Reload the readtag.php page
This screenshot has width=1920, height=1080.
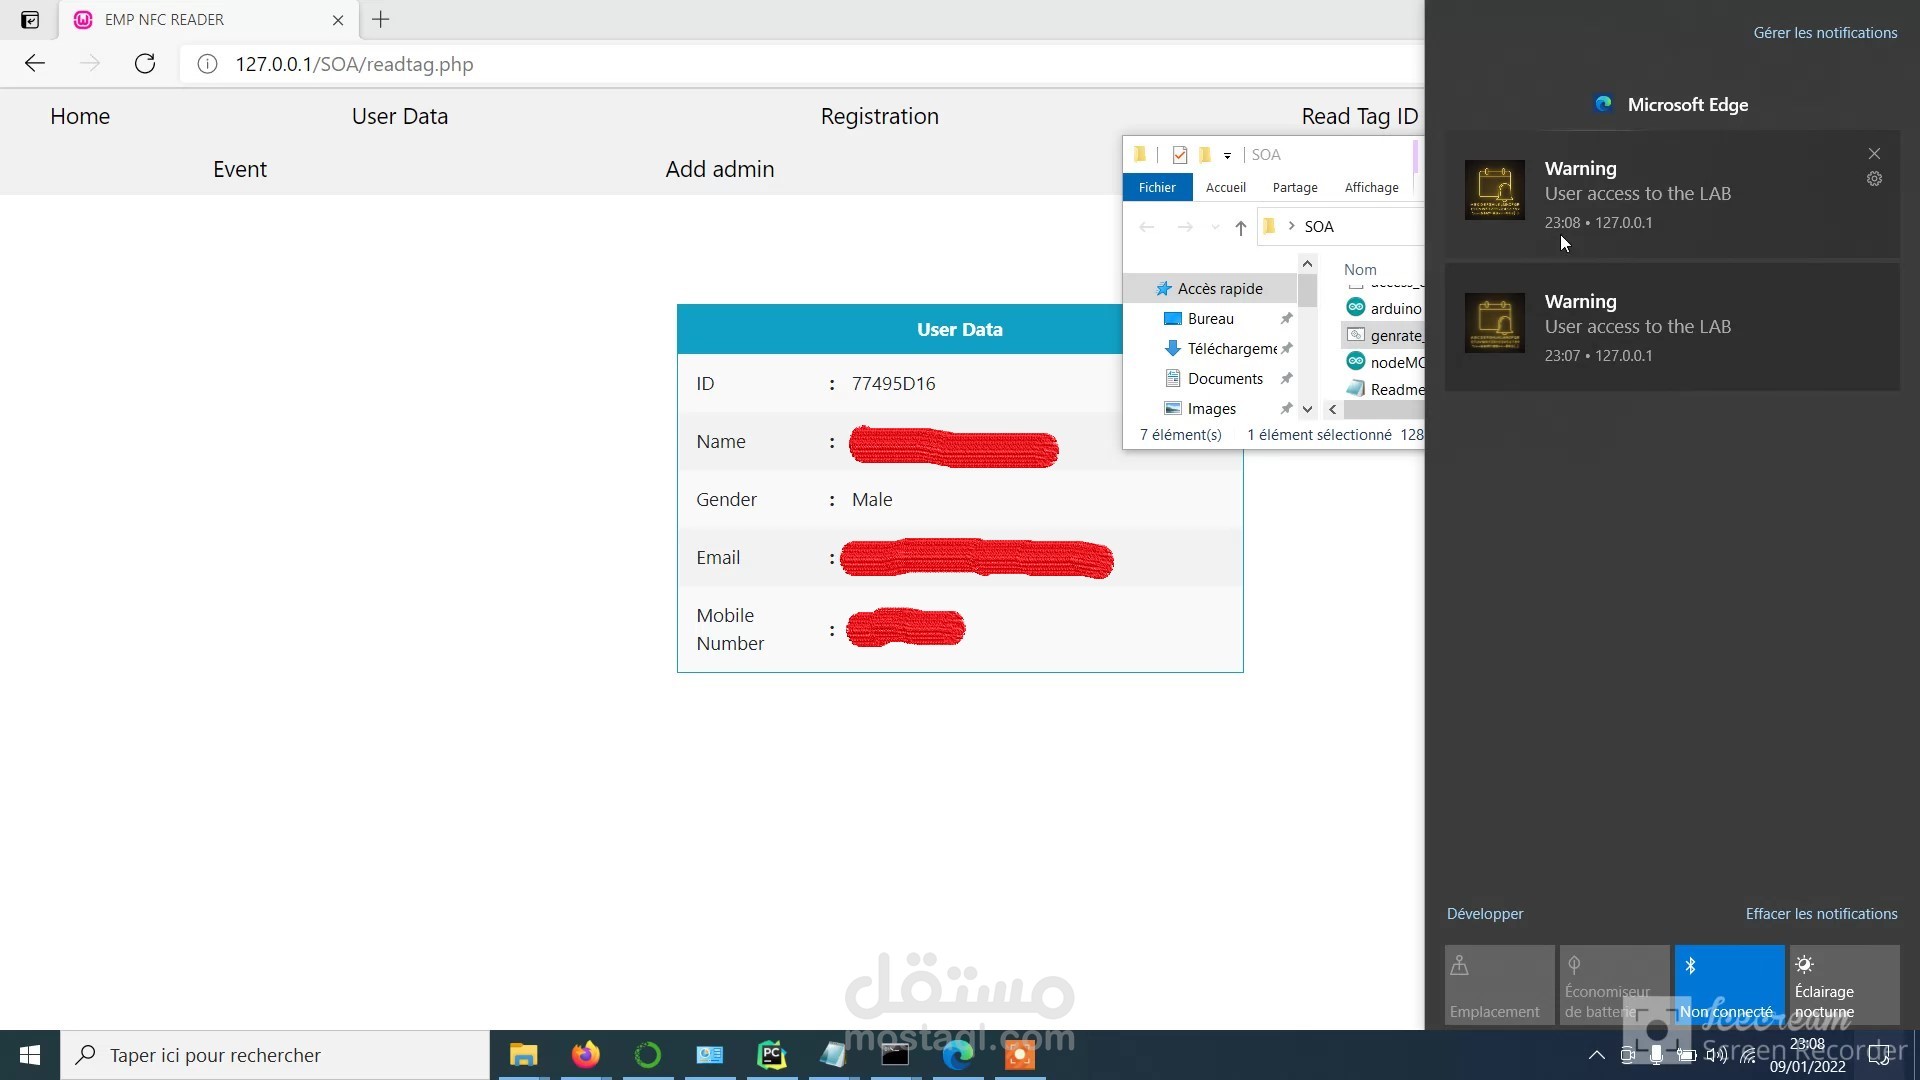click(x=145, y=64)
